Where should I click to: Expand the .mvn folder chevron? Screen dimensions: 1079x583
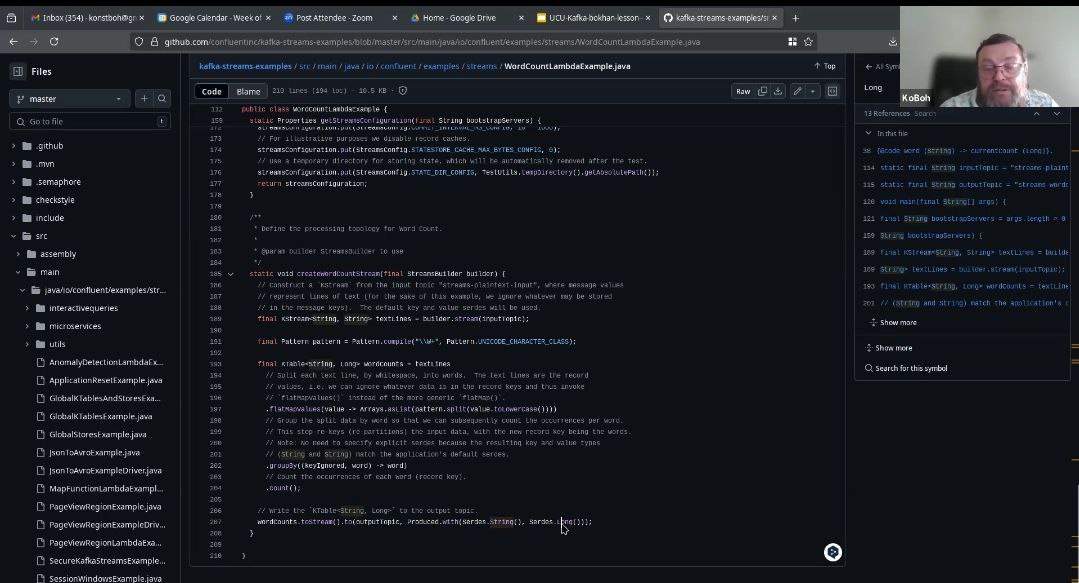(14, 164)
